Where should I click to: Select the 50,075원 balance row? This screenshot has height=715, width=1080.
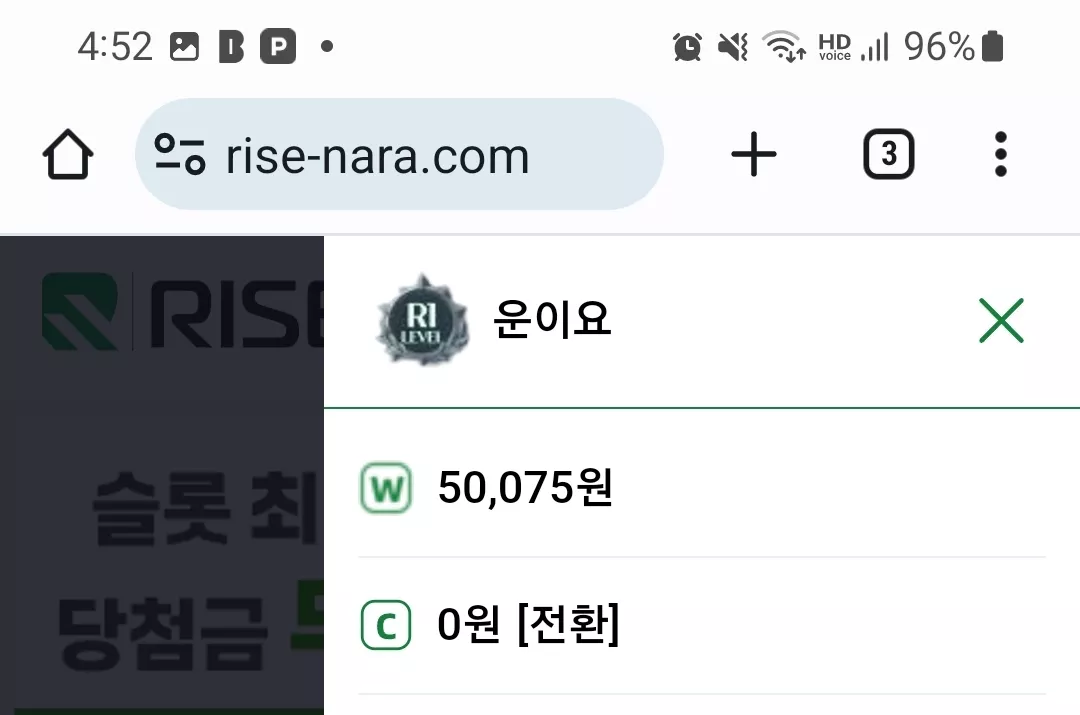[x=702, y=488]
